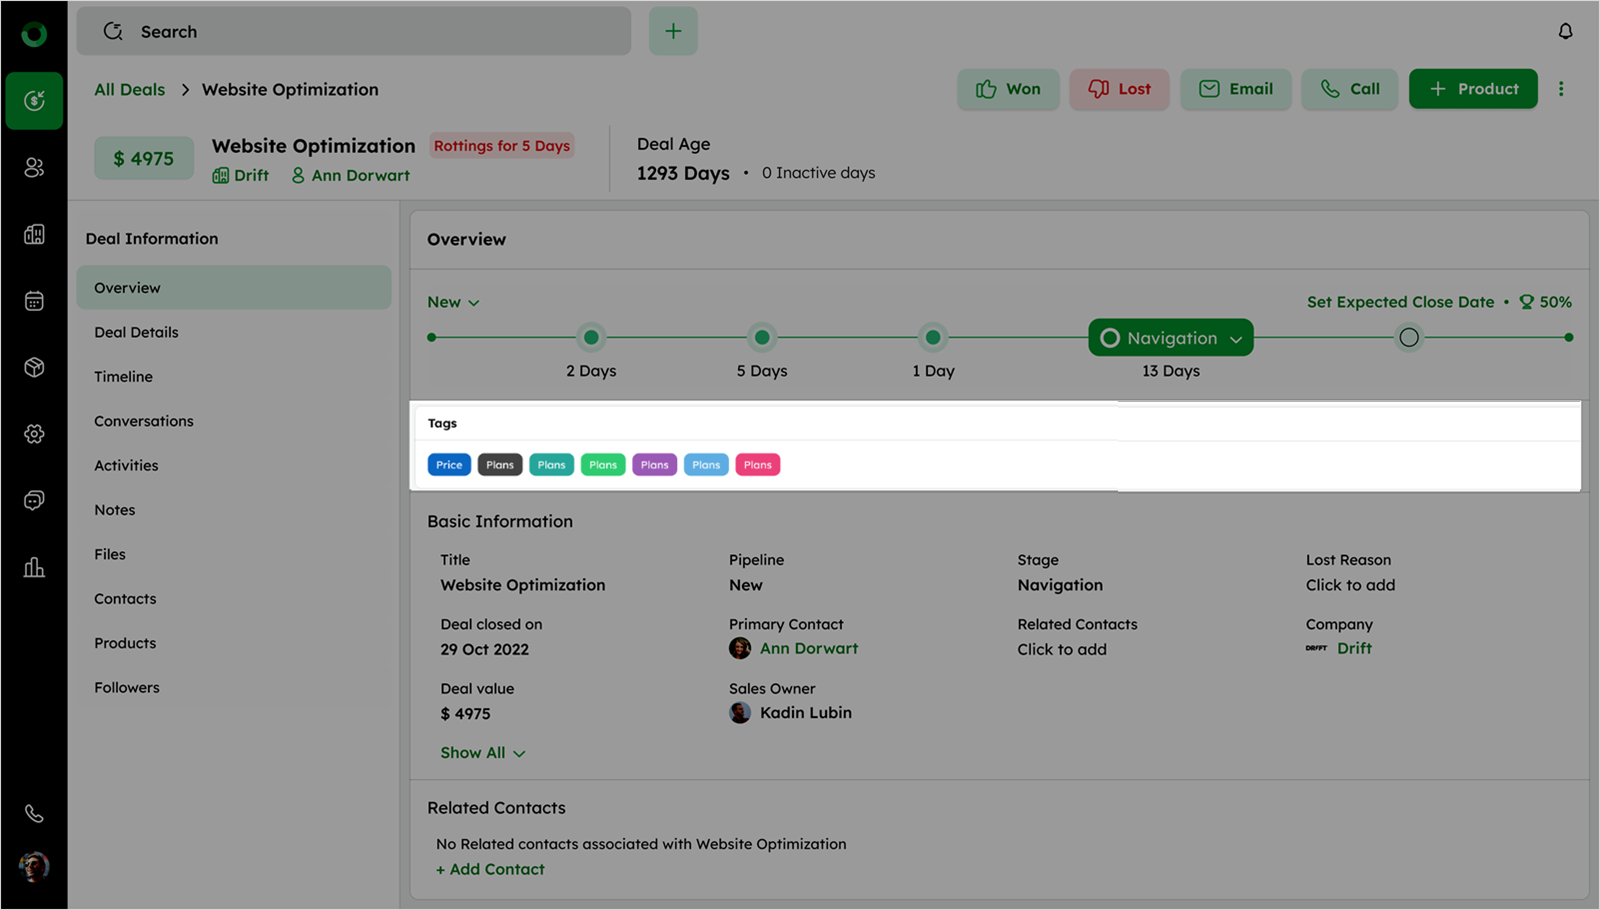Open the three-dot more options menu
Viewport: 1600px width, 910px height.
pyautogui.click(x=1561, y=89)
